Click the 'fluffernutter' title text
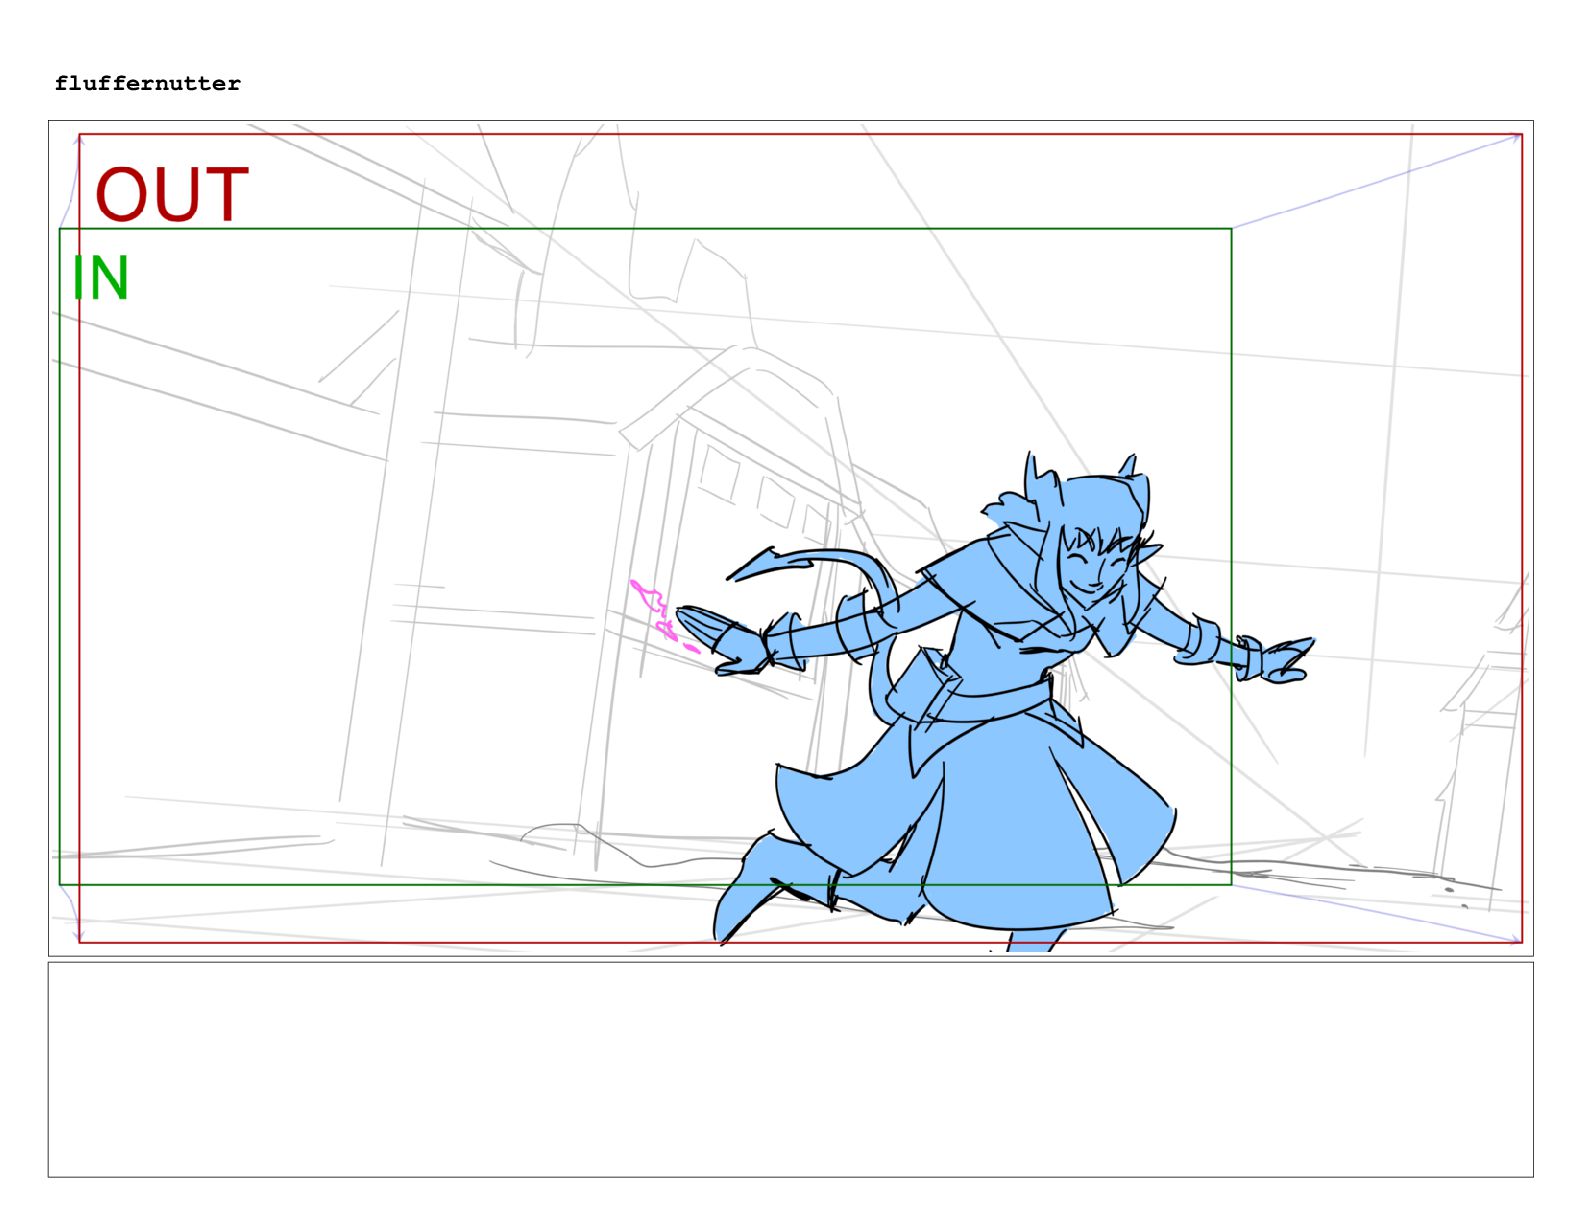This screenshot has height=1225, width=1582. click(x=148, y=84)
